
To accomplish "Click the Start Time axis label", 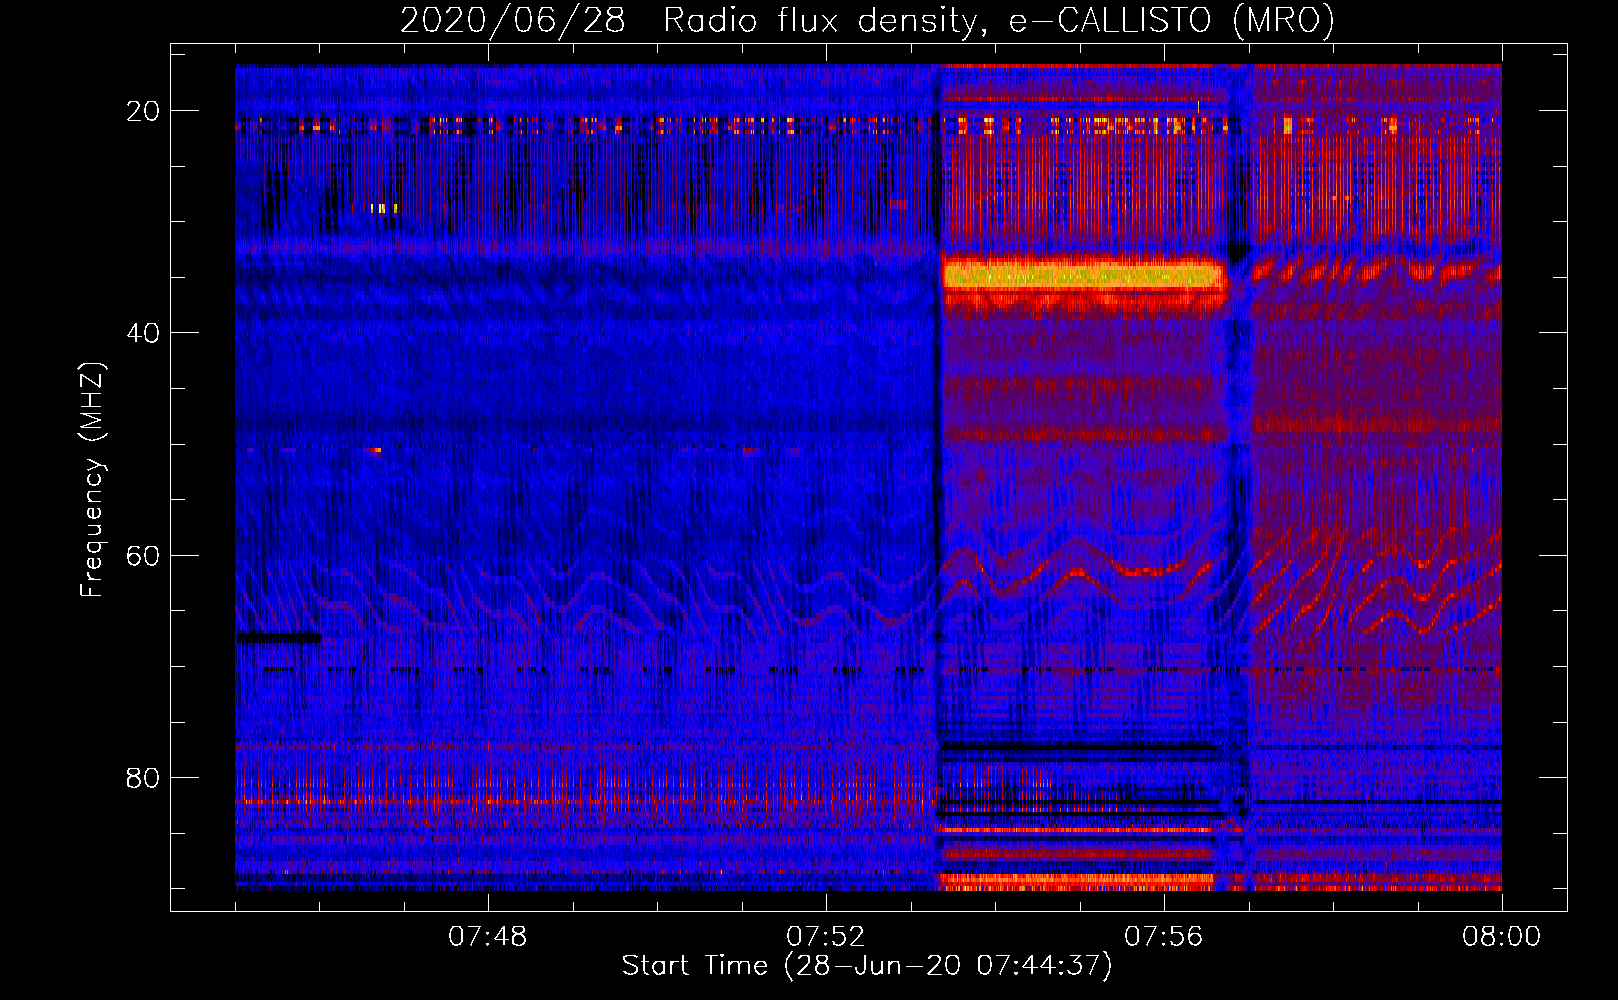I will pos(867,966).
